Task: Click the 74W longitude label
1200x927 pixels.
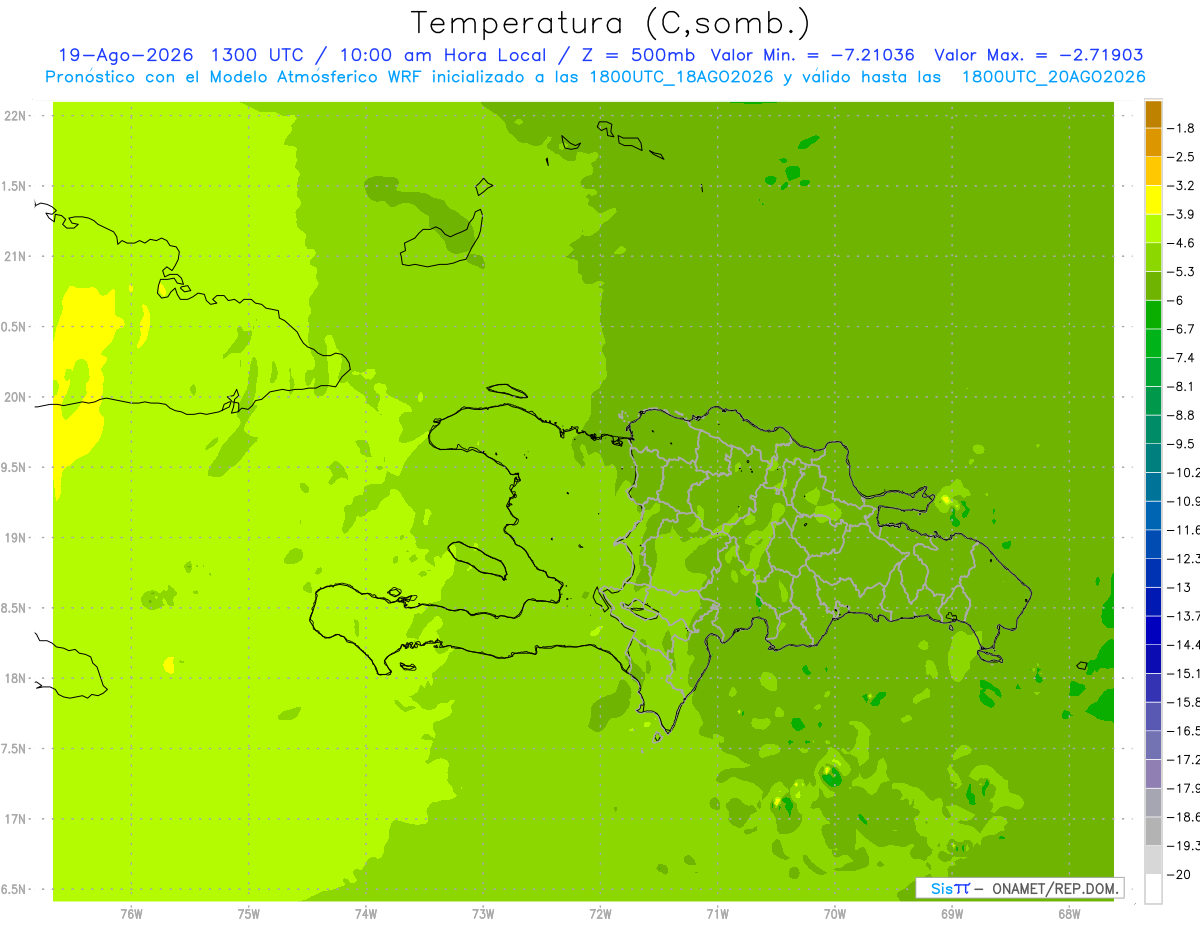Action: [x=365, y=914]
